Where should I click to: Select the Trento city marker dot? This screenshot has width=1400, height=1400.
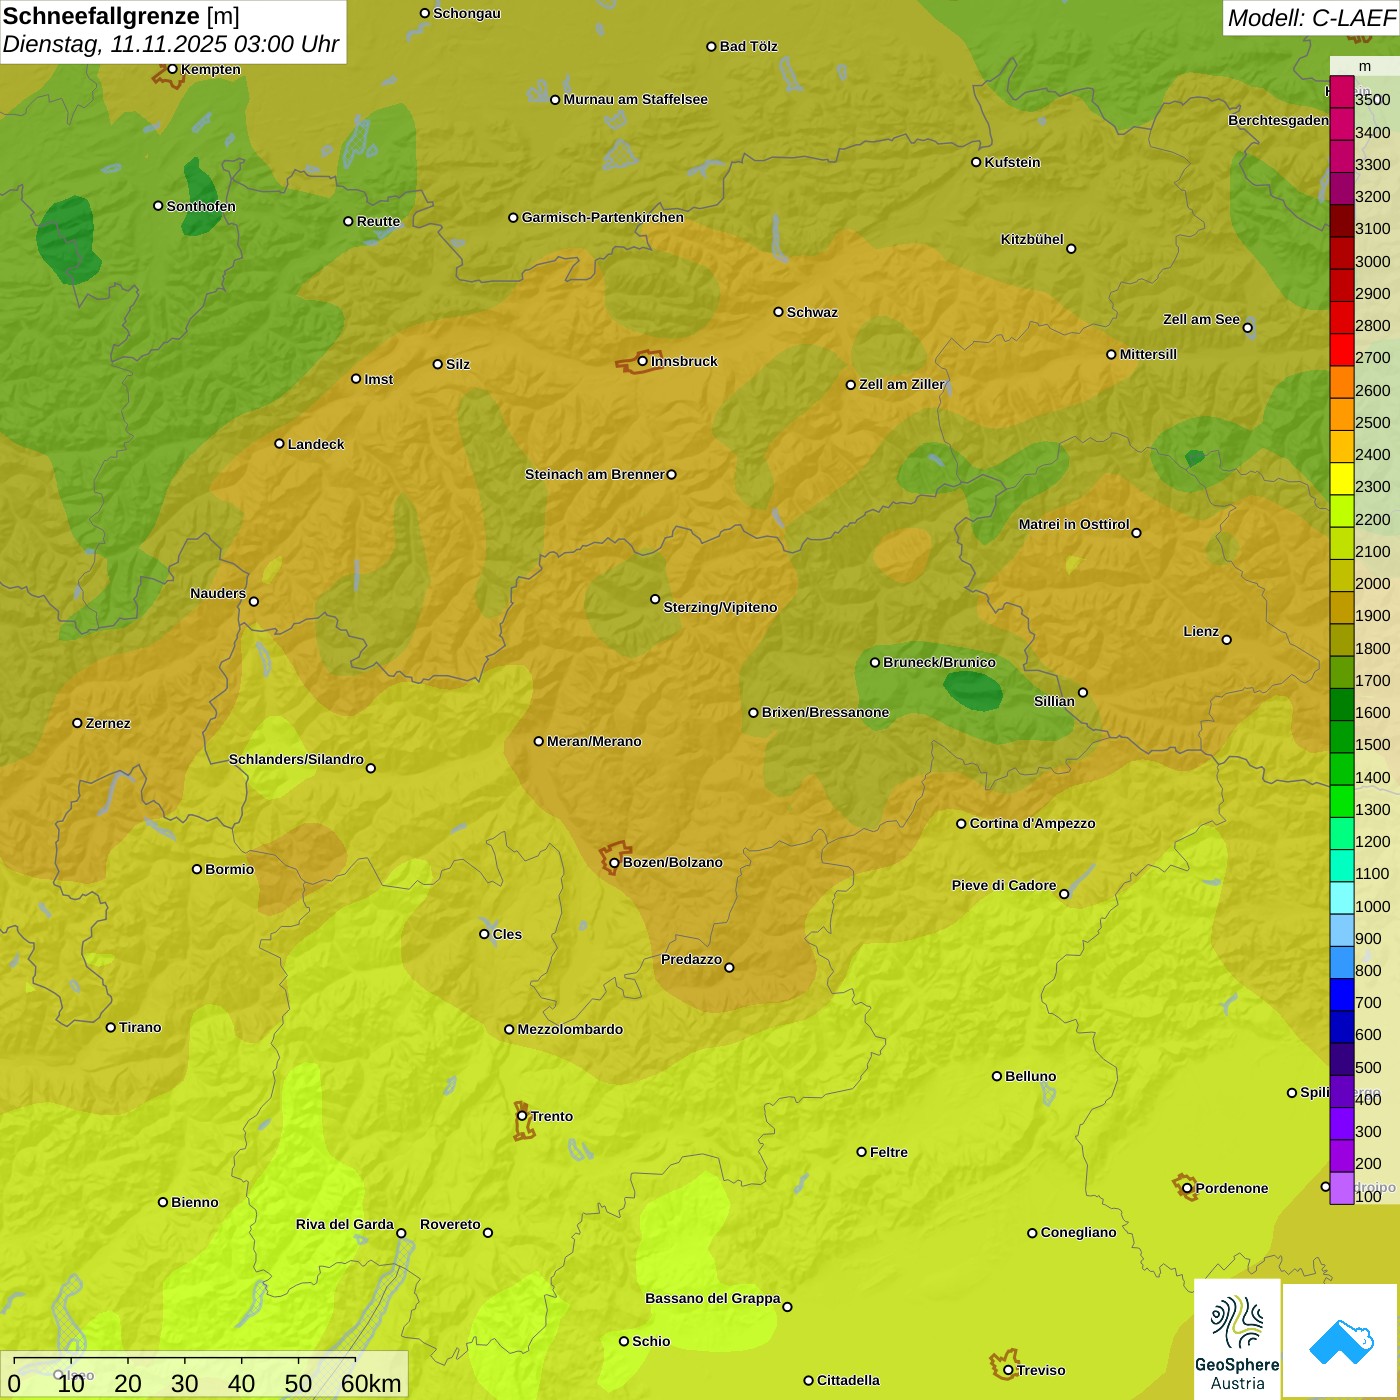point(522,1116)
